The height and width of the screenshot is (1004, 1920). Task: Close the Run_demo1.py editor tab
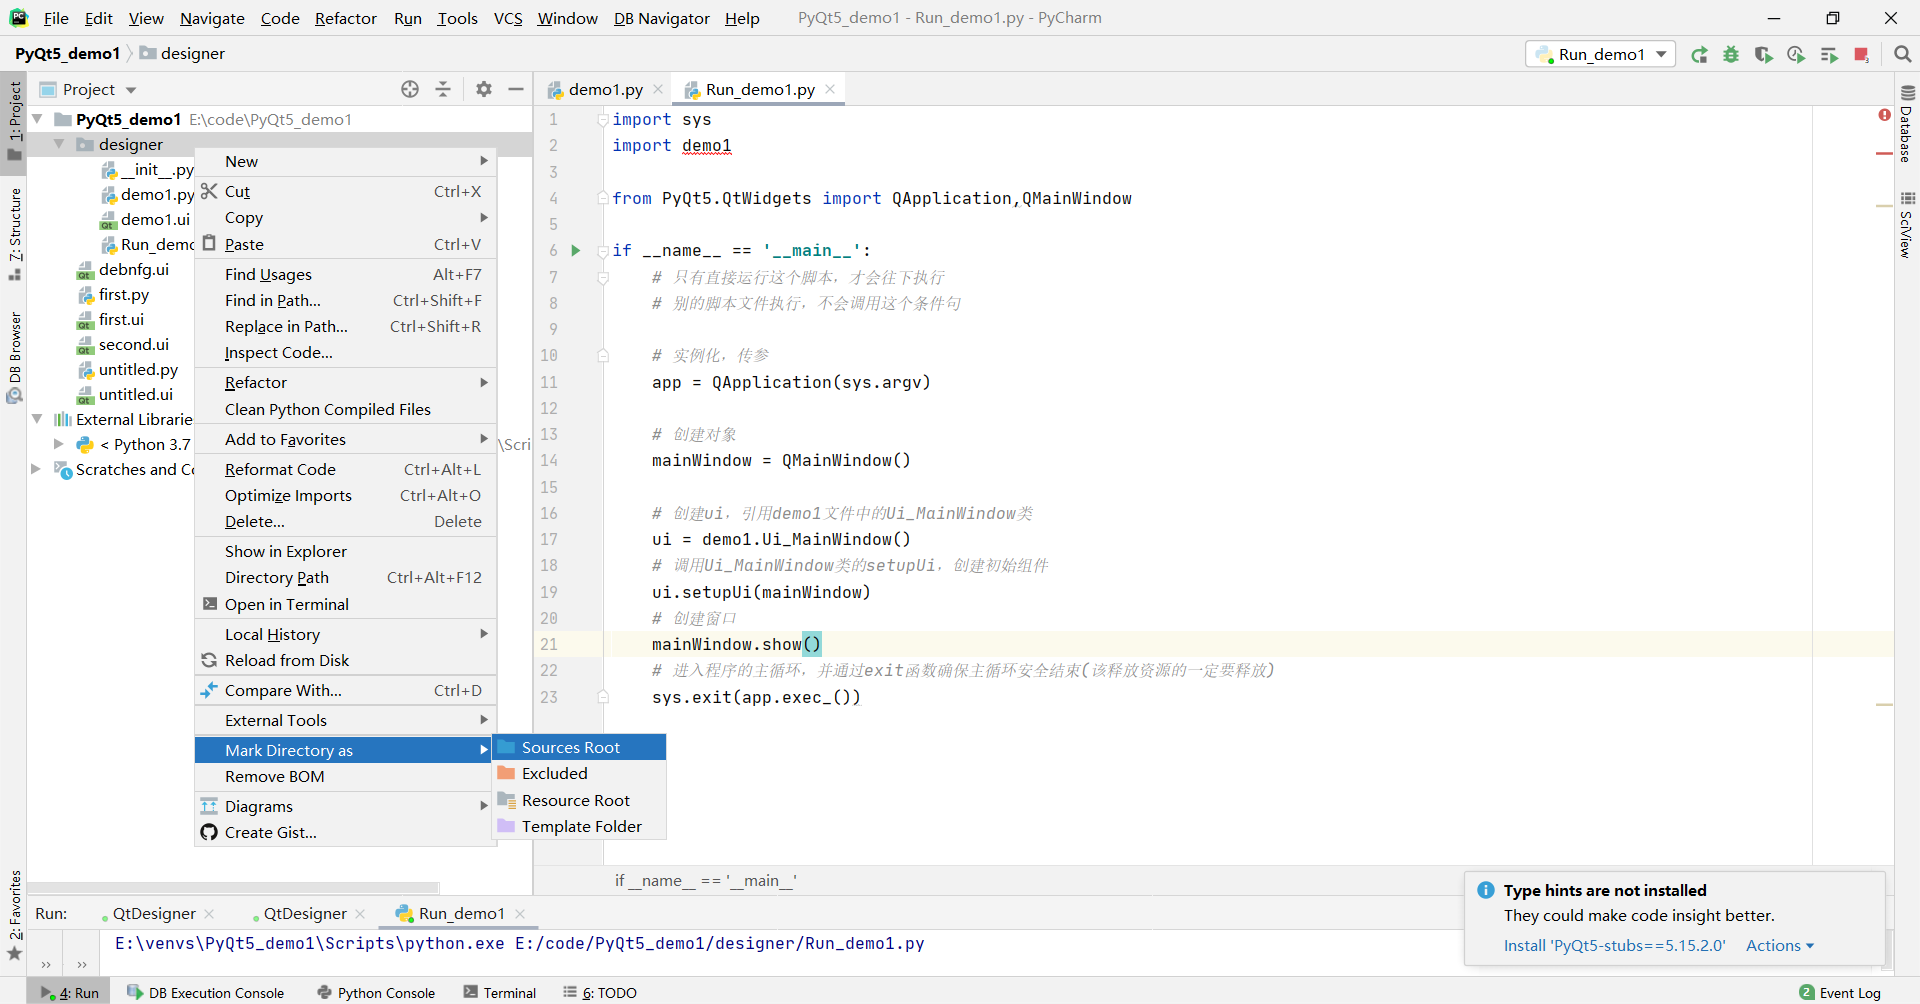pos(830,89)
